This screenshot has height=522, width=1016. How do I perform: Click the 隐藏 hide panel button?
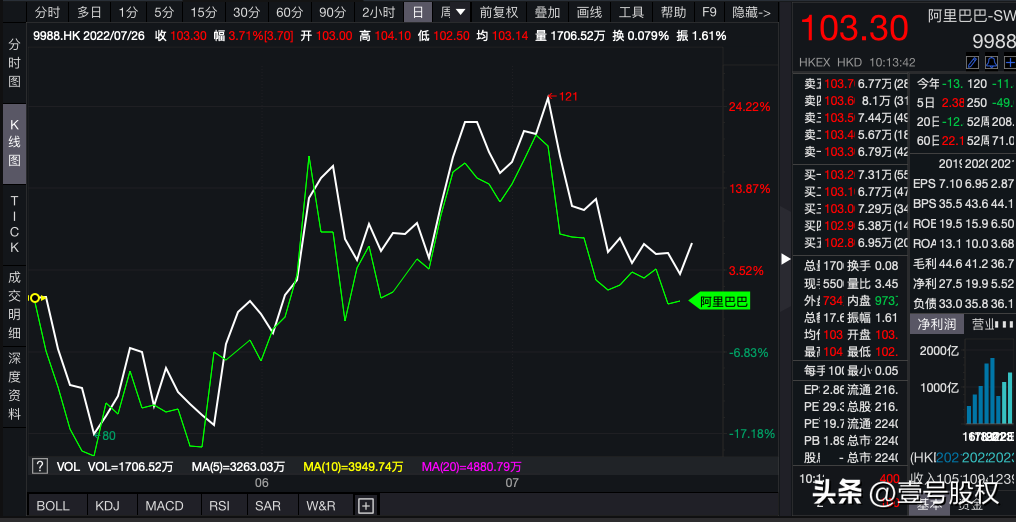click(751, 13)
